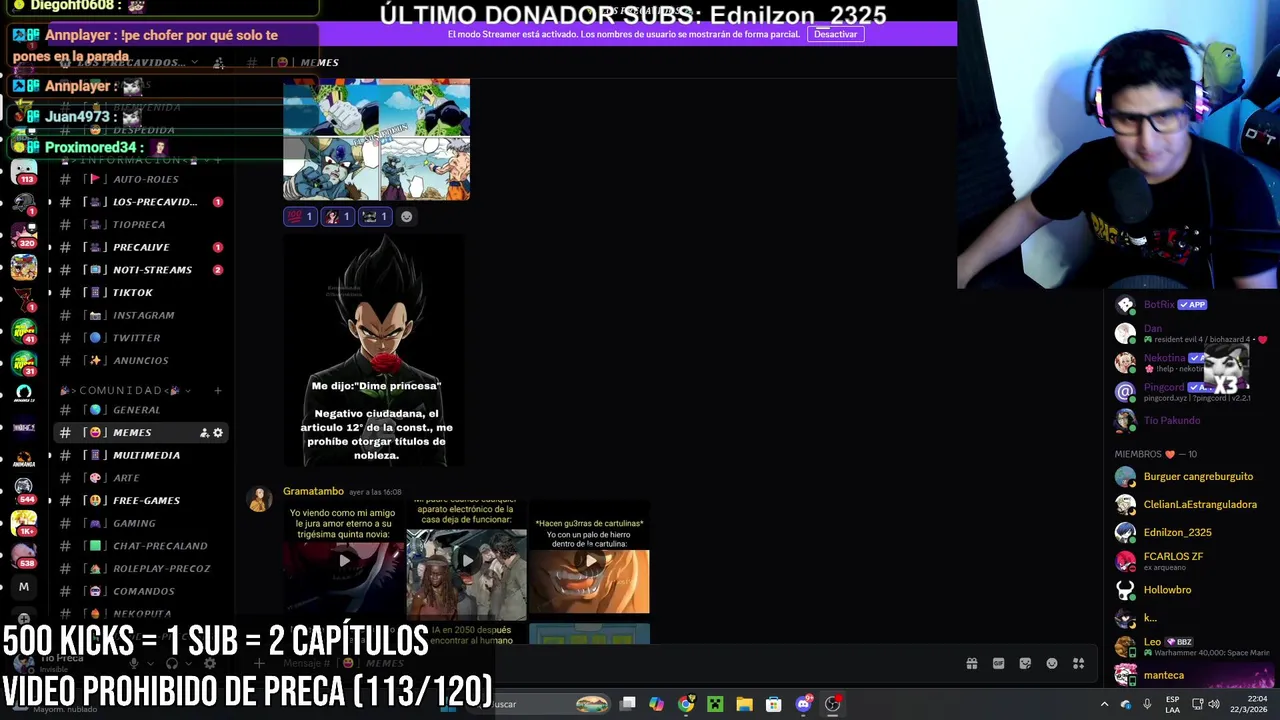Screen dimensions: 1280x720
Task: Open volume control in system tray
Action: click(x=1214, y=704)
